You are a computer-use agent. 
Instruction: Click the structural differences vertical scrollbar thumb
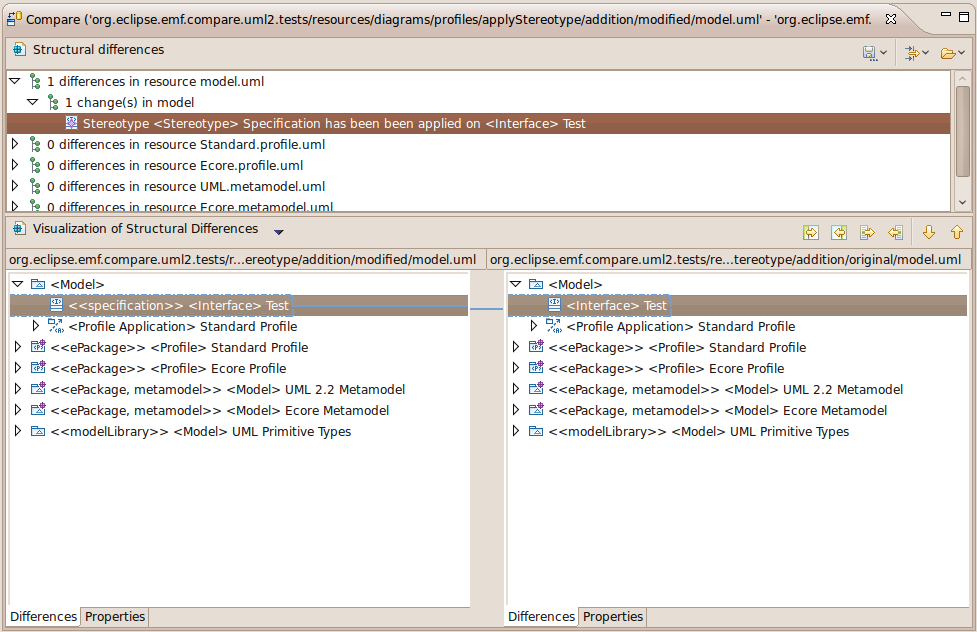tap(963, 131)
